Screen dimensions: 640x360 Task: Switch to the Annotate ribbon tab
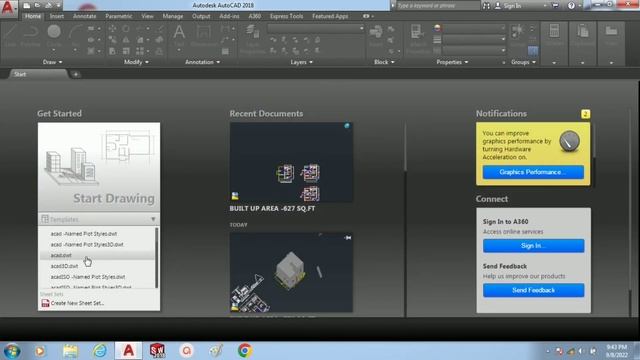tap(84, 16)
